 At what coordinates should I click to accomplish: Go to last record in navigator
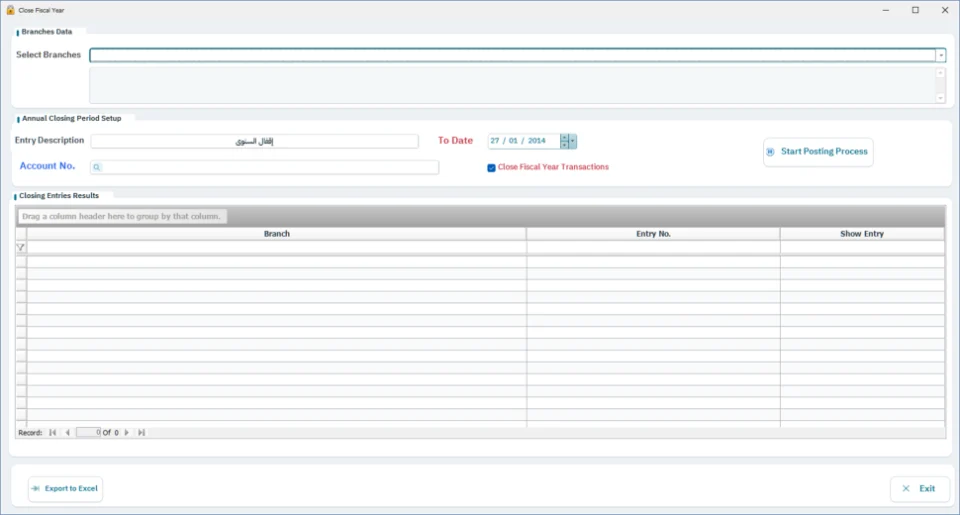pyautogui.click(x=141, y=432)
